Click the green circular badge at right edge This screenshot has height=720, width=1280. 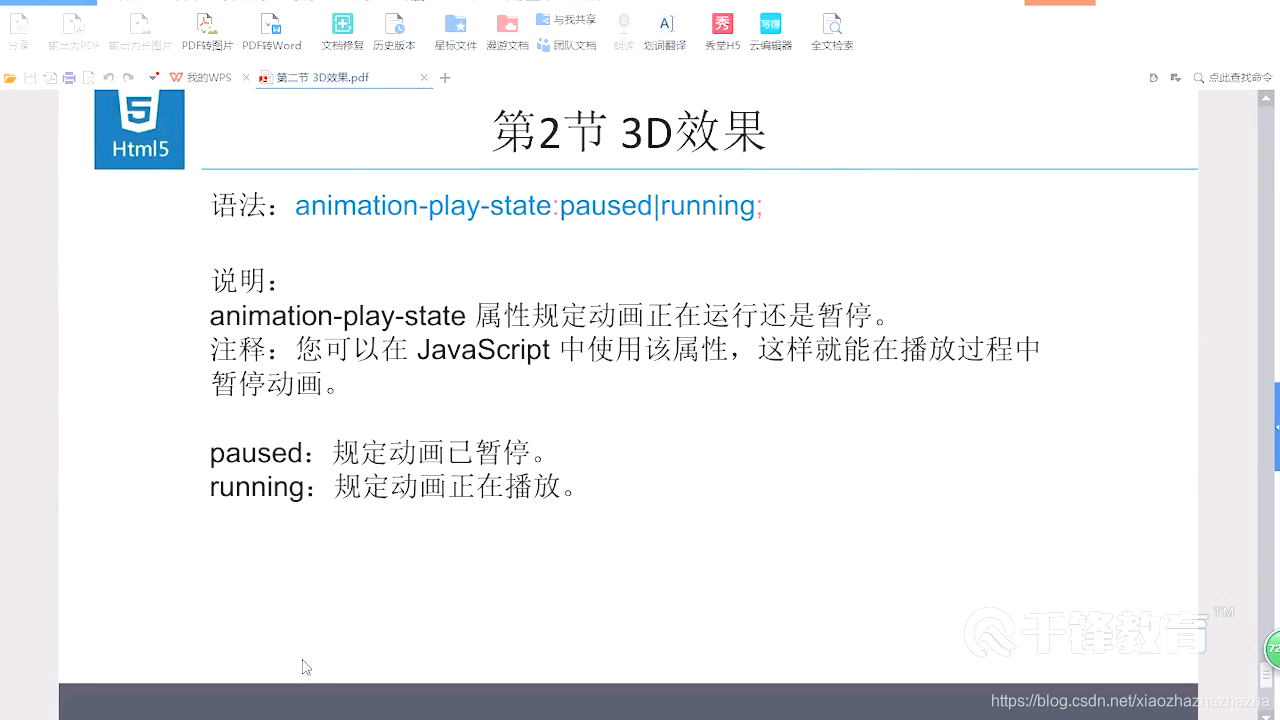pyautogui.click(x=1273, y=649)
